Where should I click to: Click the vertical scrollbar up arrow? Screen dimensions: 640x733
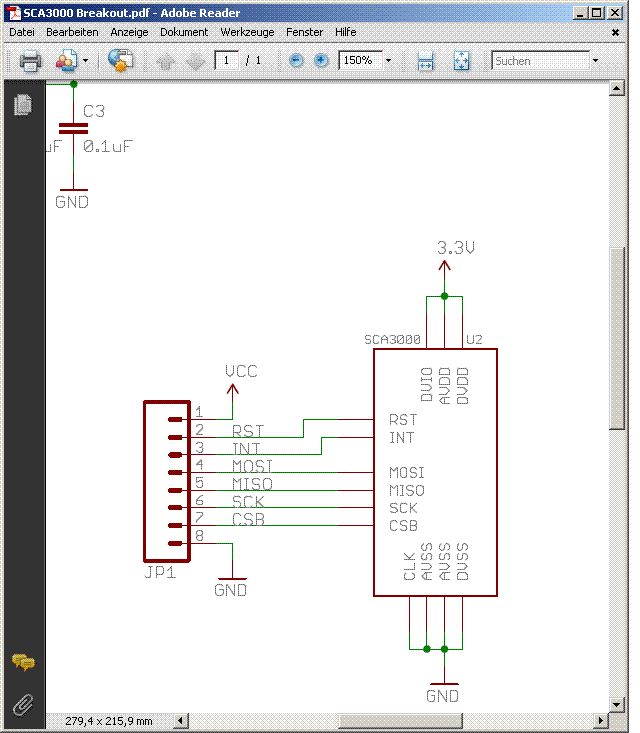[617, 88]
